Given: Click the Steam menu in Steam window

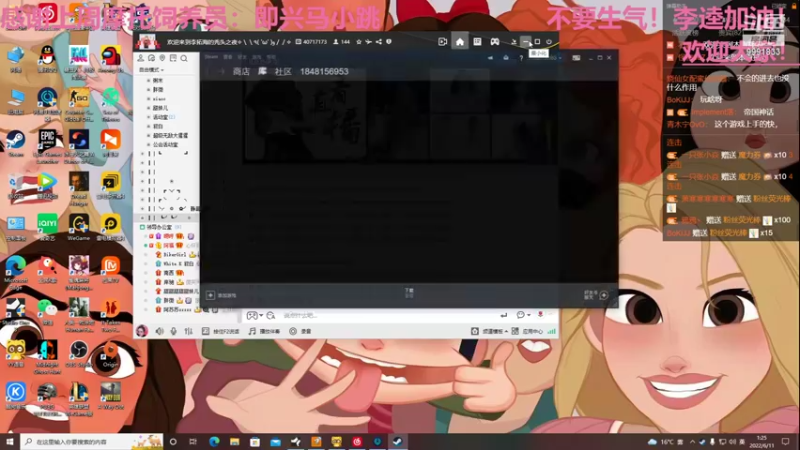Looking at the screenshot, I should pyautogui.click(x=211, y=57).
